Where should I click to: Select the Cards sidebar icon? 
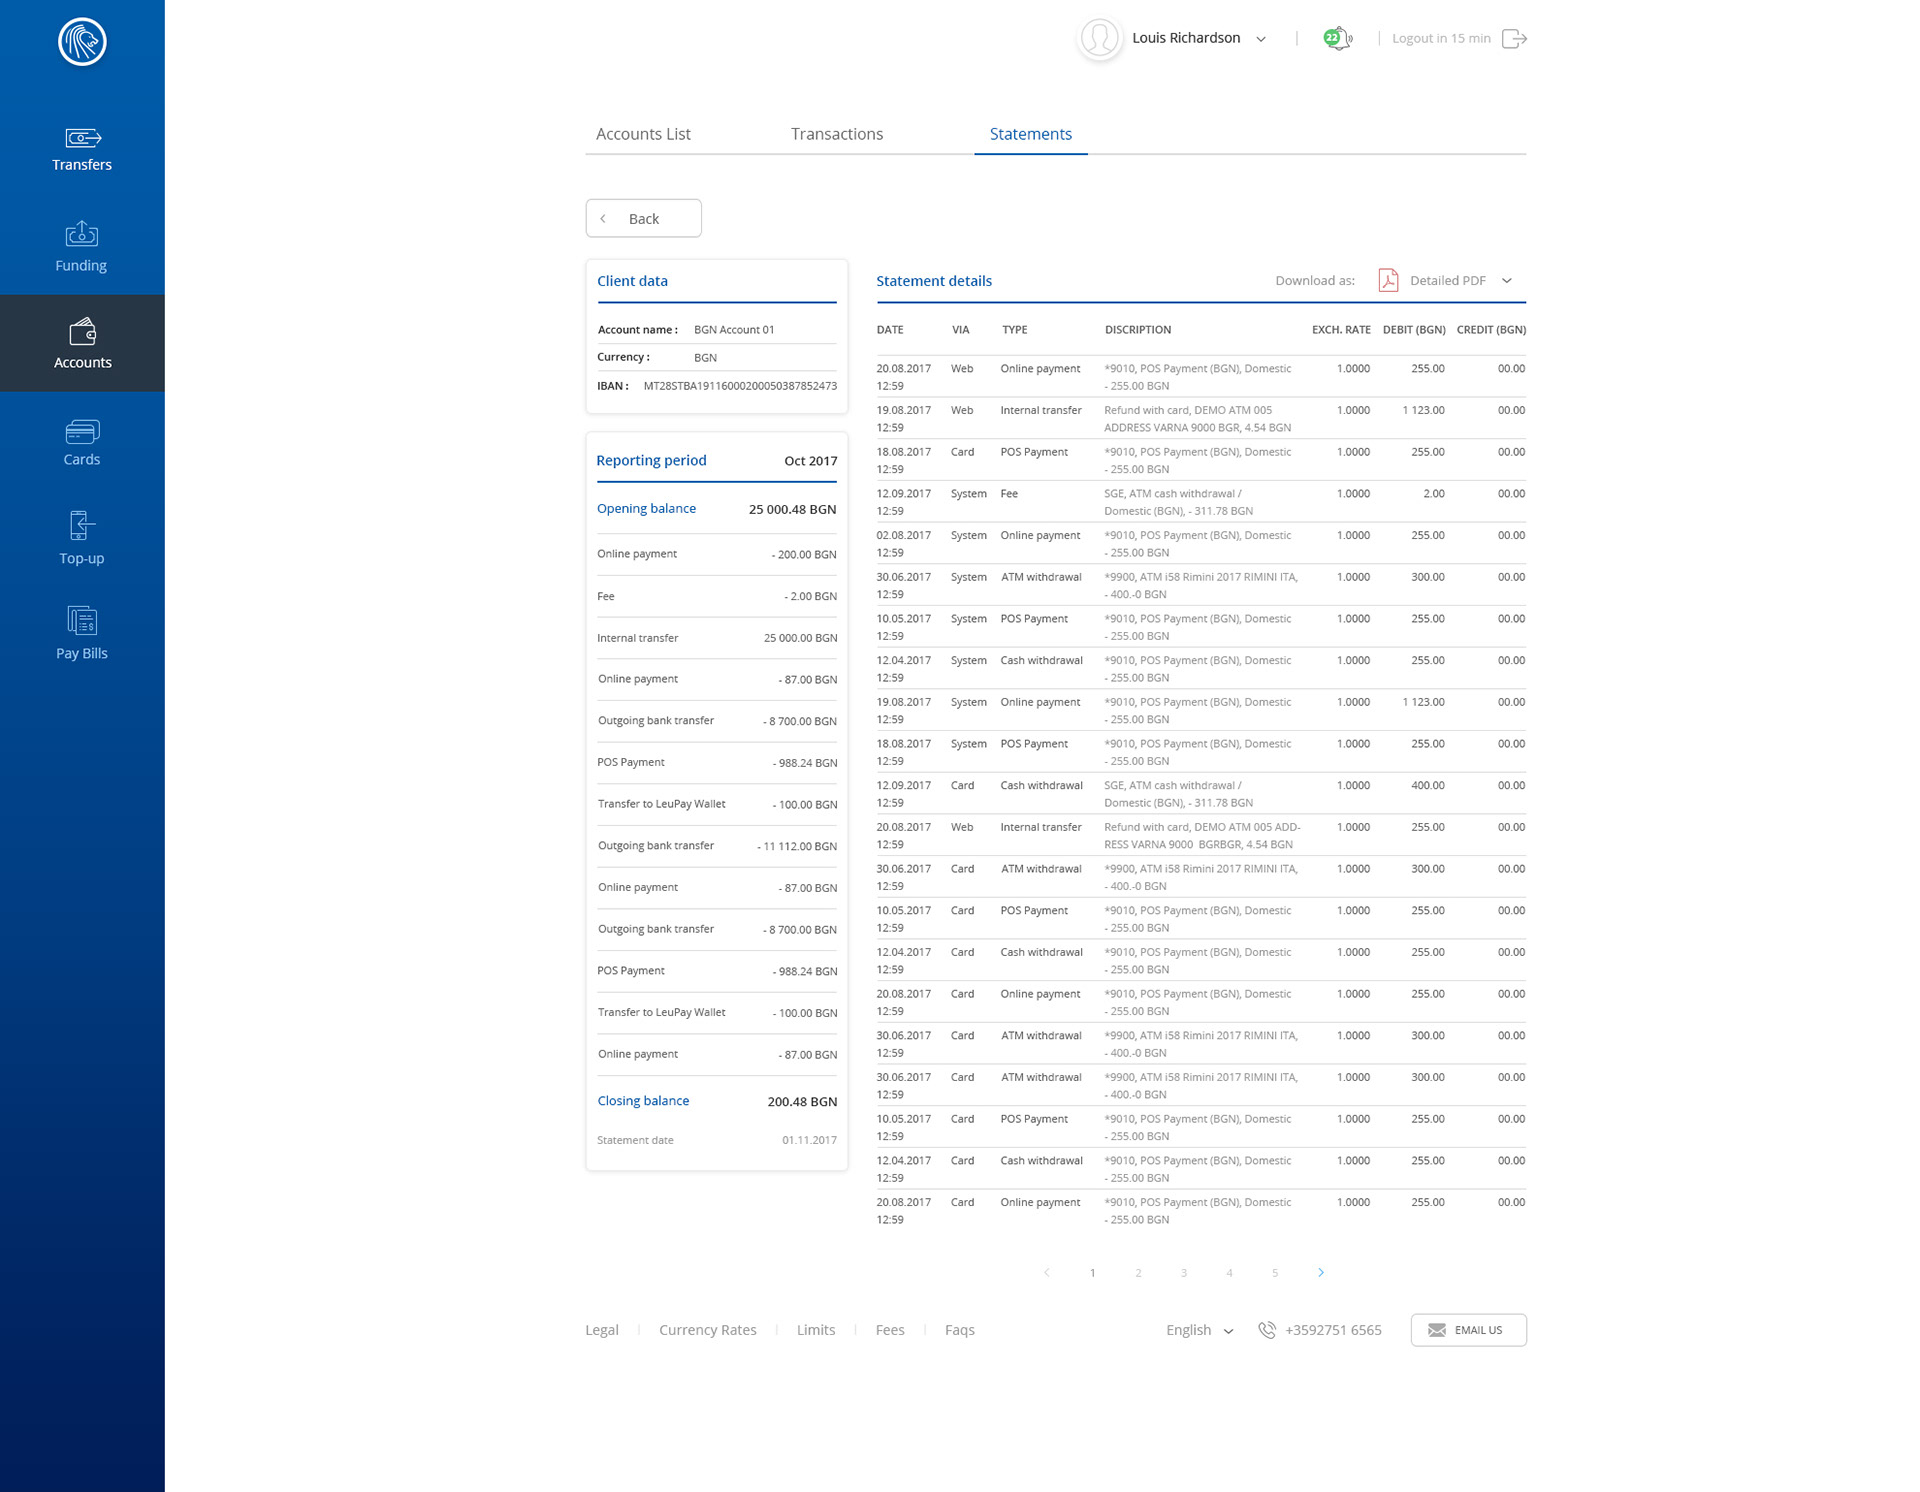81,432
